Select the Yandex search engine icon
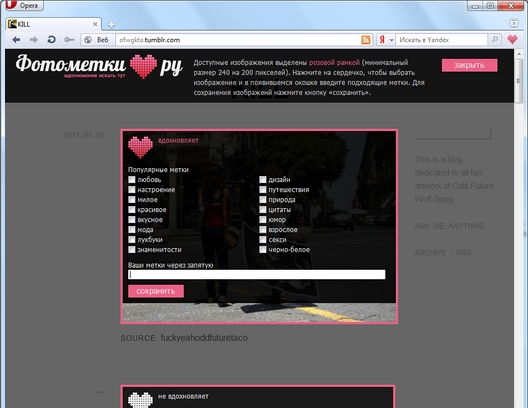This screenshot has height=408, width=528. point(382,40)
